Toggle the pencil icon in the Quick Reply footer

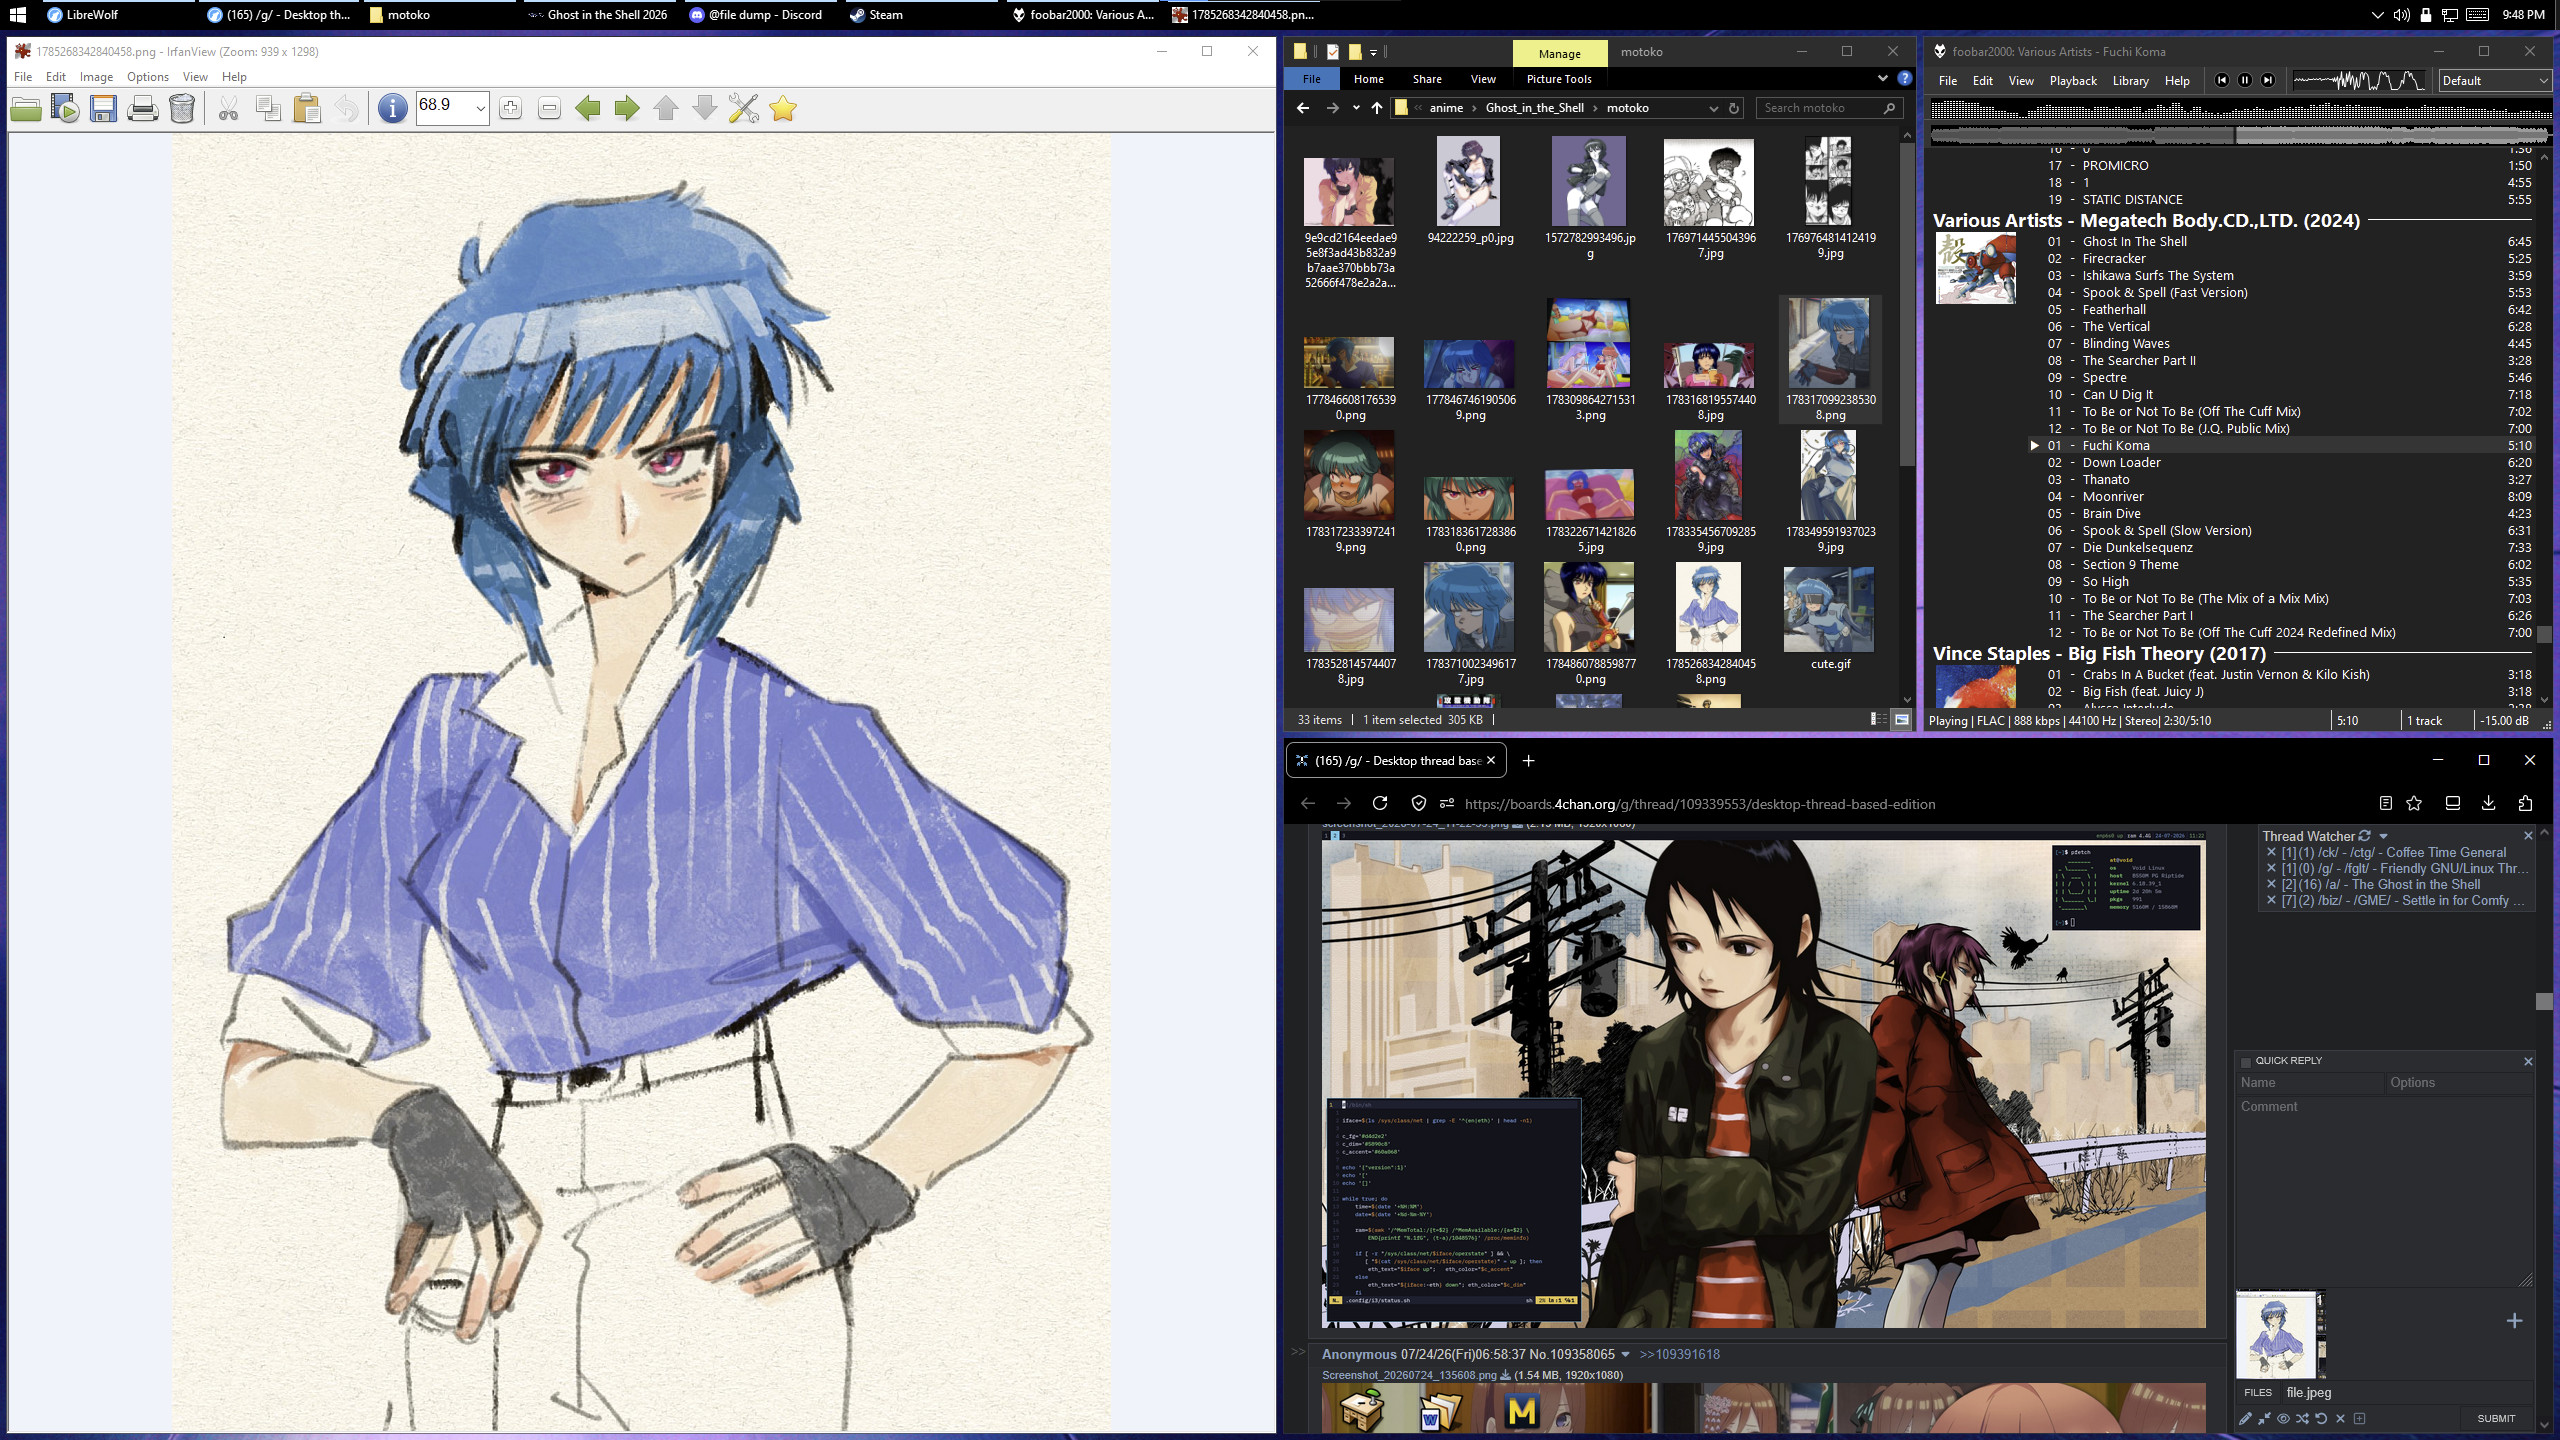tap(2245, 1418)
